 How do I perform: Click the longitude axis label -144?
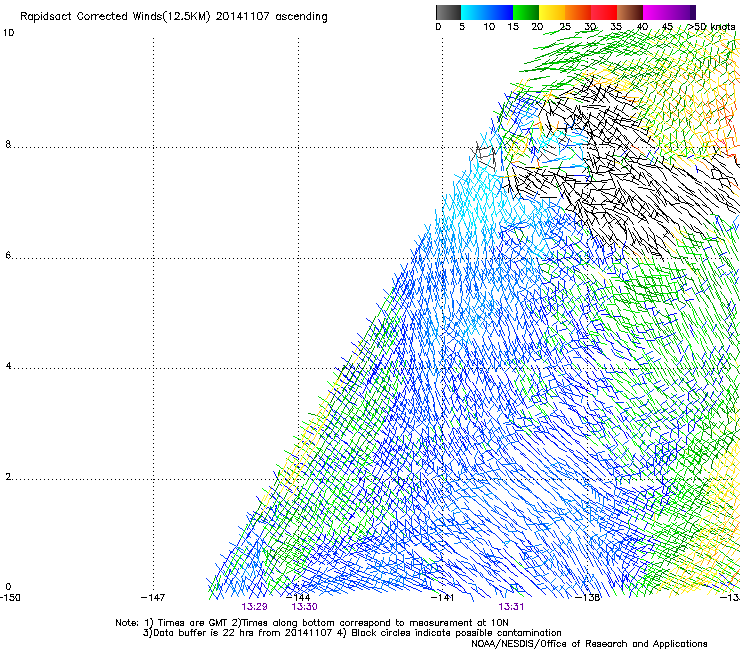pyautogui.click(x=298, y=598)
